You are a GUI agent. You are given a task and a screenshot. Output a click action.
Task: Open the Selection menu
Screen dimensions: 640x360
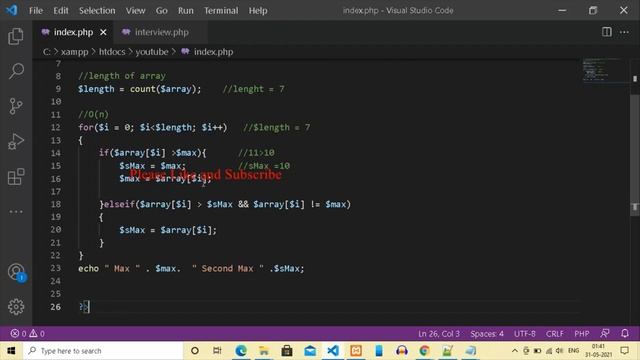coord(97,11)
